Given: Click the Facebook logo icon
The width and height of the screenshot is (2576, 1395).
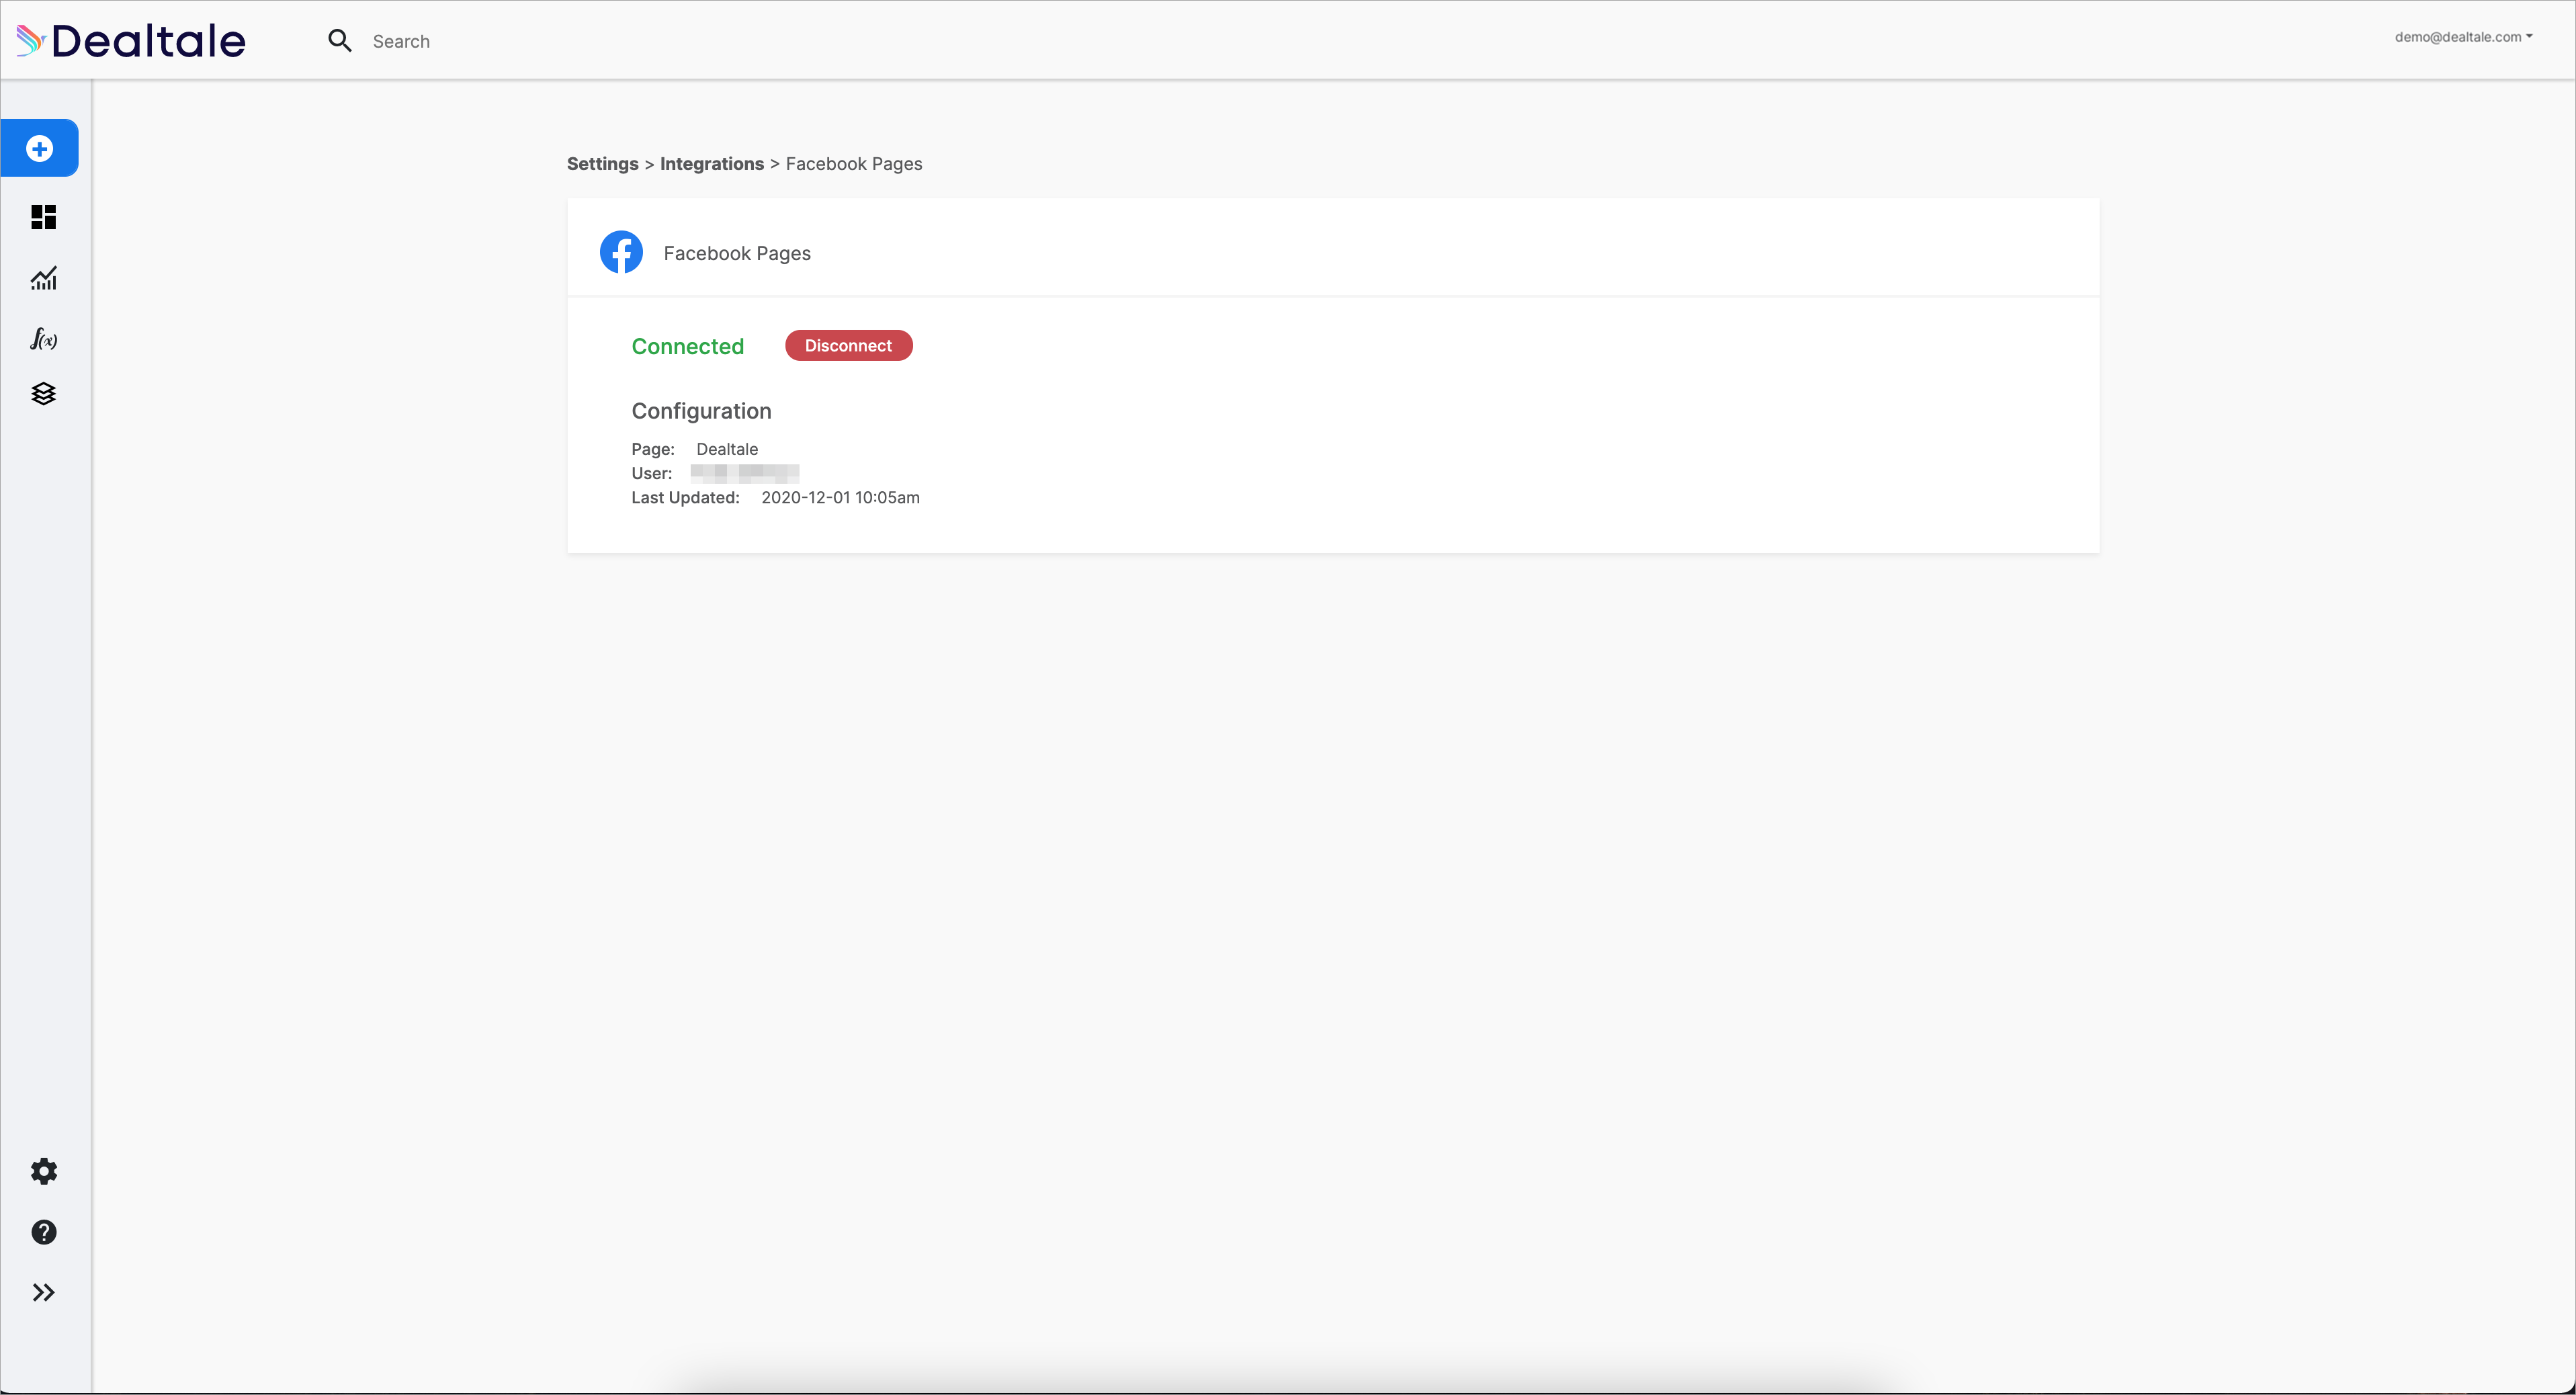Looking at the screenshot, I should [x=621, y=252].
